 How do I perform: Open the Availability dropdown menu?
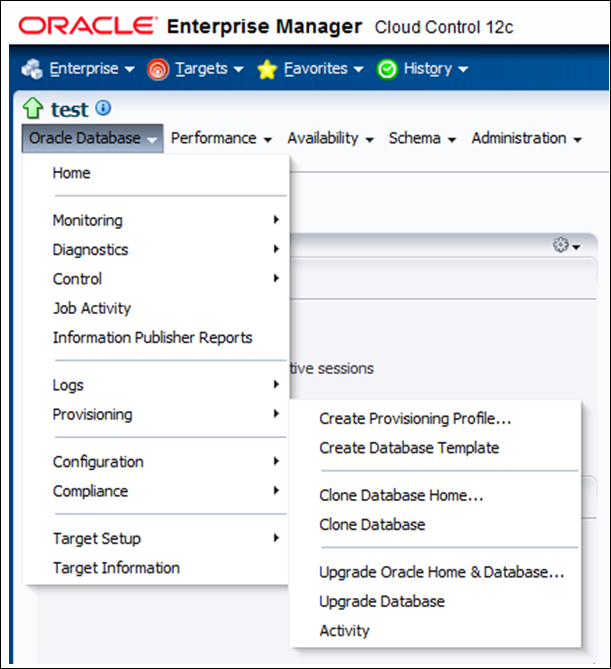[331, 138]
